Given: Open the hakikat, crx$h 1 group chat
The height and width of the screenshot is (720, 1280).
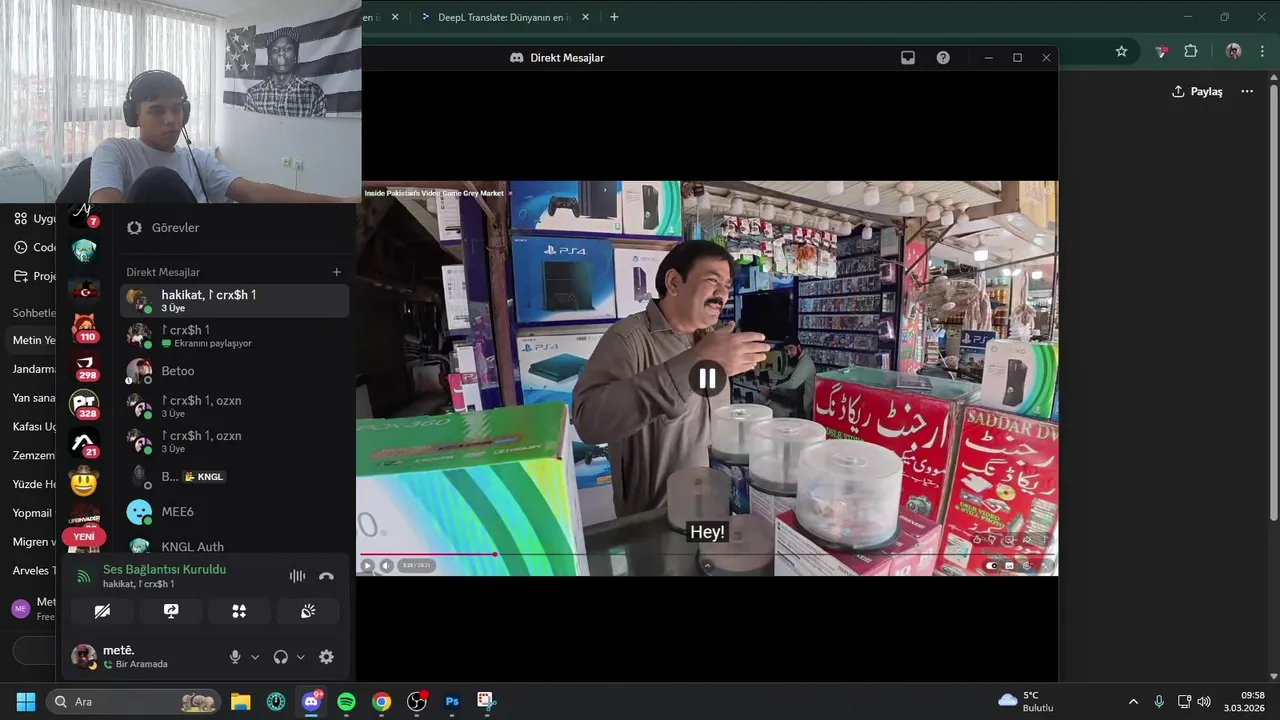Looking at the screenshot, I should 234,301.
